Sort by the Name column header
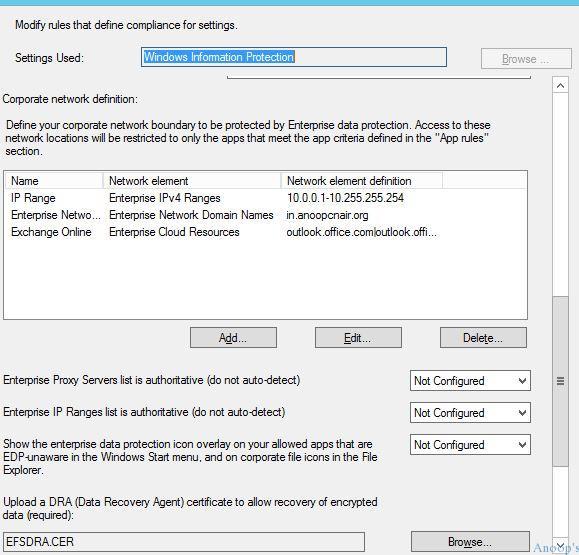Image resolution: width=579 pixels, height=555 pixels. click(x=54, y=181)
